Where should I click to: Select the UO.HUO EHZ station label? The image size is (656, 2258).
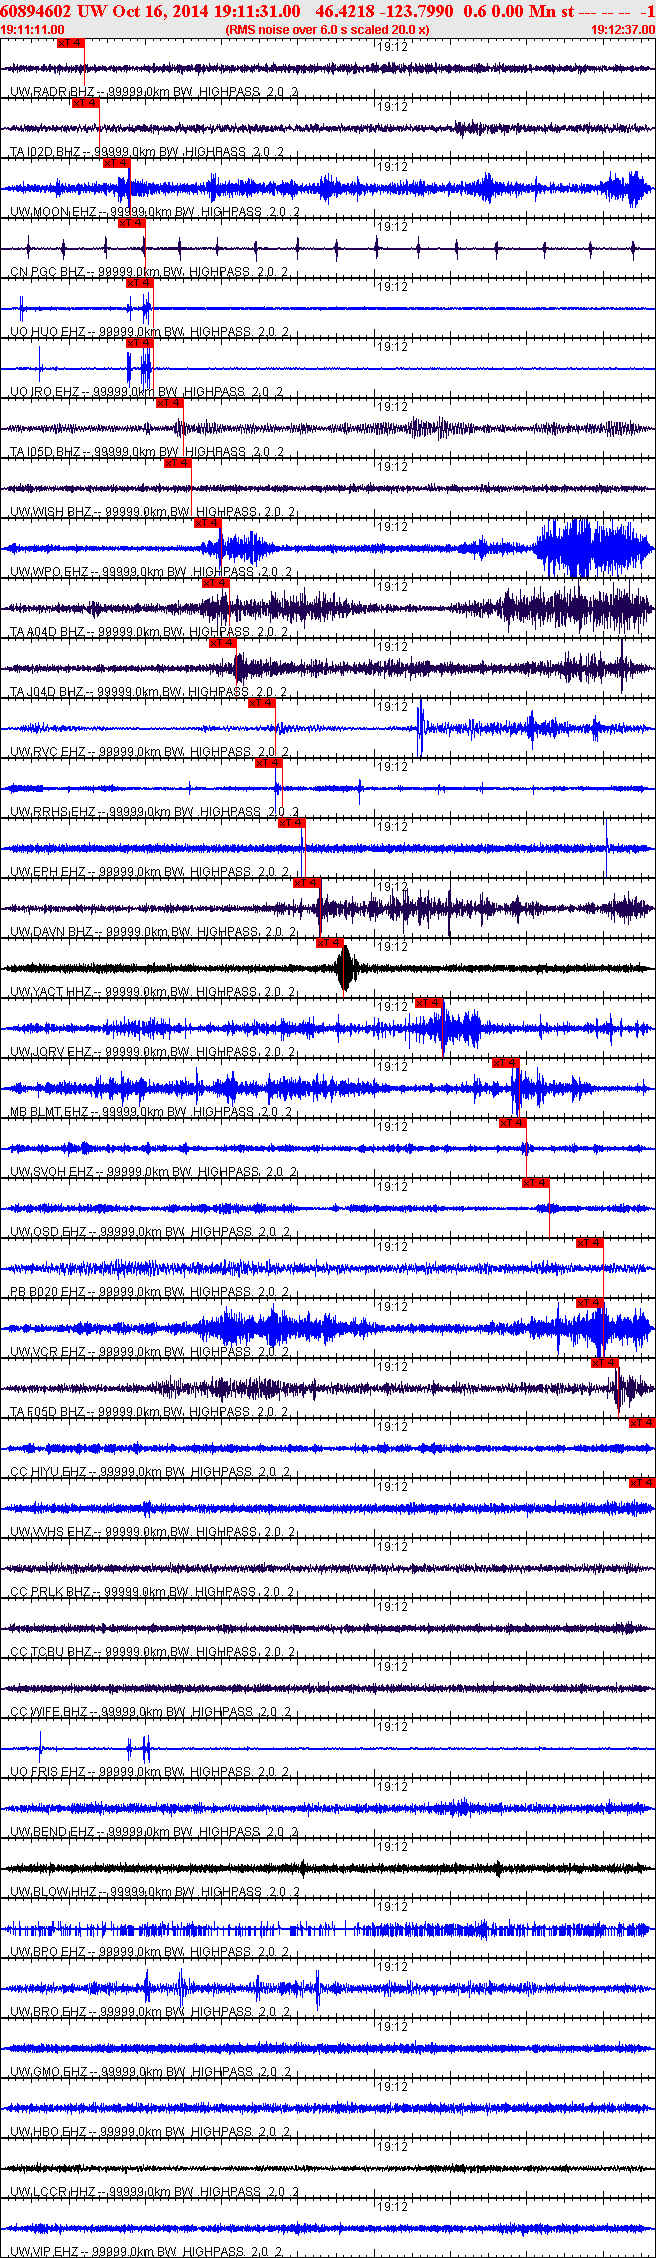[x=48, y=332]
